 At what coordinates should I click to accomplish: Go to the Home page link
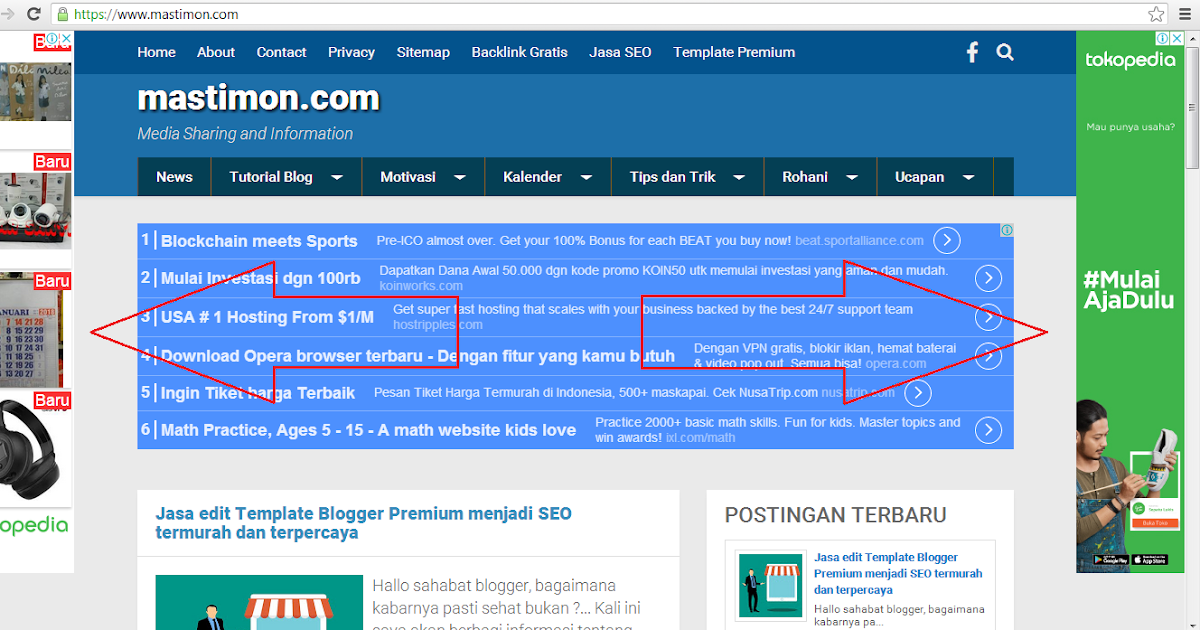tap(156, 52)
